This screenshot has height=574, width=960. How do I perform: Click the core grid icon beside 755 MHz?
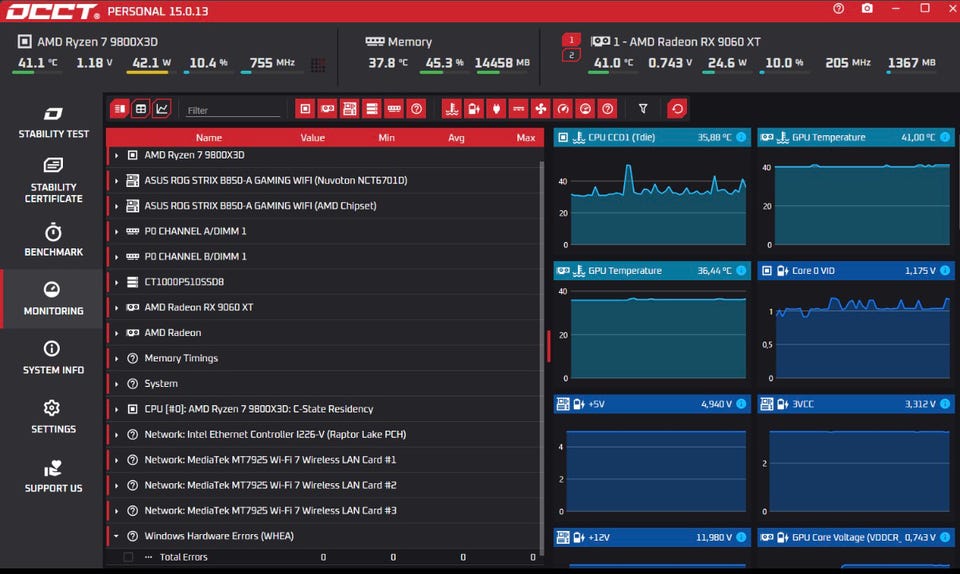click(318, 65)
